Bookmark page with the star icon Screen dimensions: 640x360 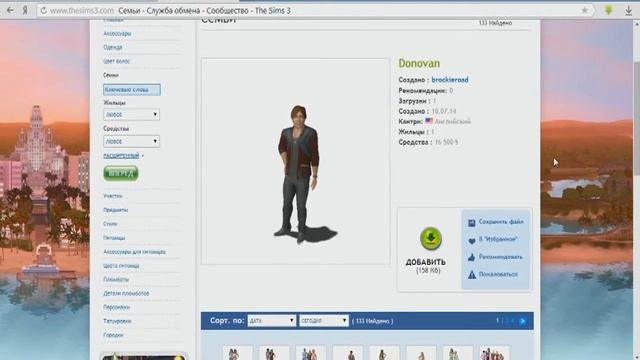[x=584, y=10]
